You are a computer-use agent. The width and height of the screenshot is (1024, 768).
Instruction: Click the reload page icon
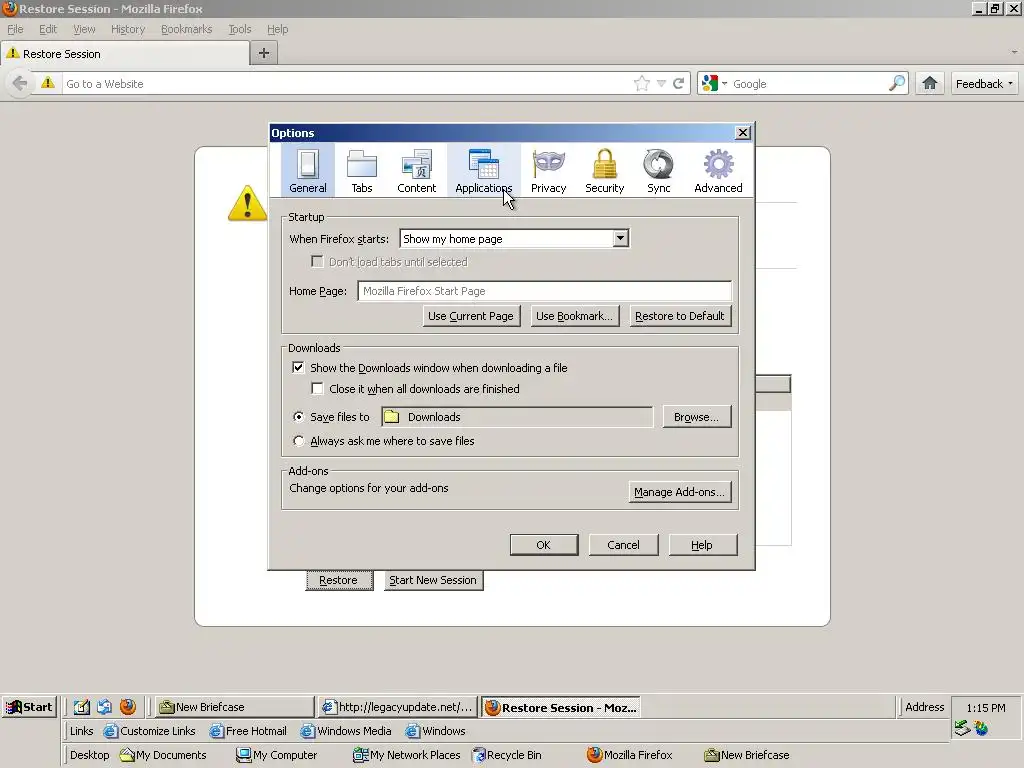(679, 84)
